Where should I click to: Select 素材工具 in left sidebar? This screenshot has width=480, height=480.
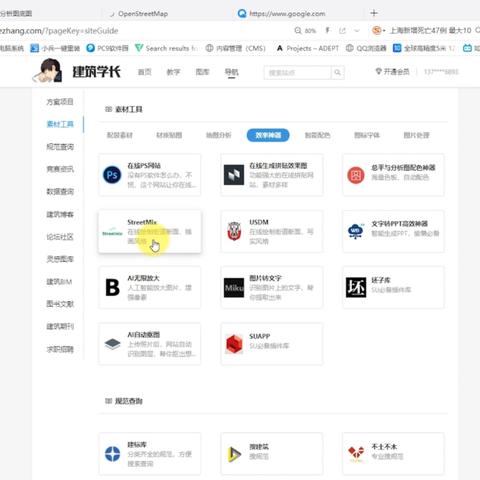click(x=60, y=124)
